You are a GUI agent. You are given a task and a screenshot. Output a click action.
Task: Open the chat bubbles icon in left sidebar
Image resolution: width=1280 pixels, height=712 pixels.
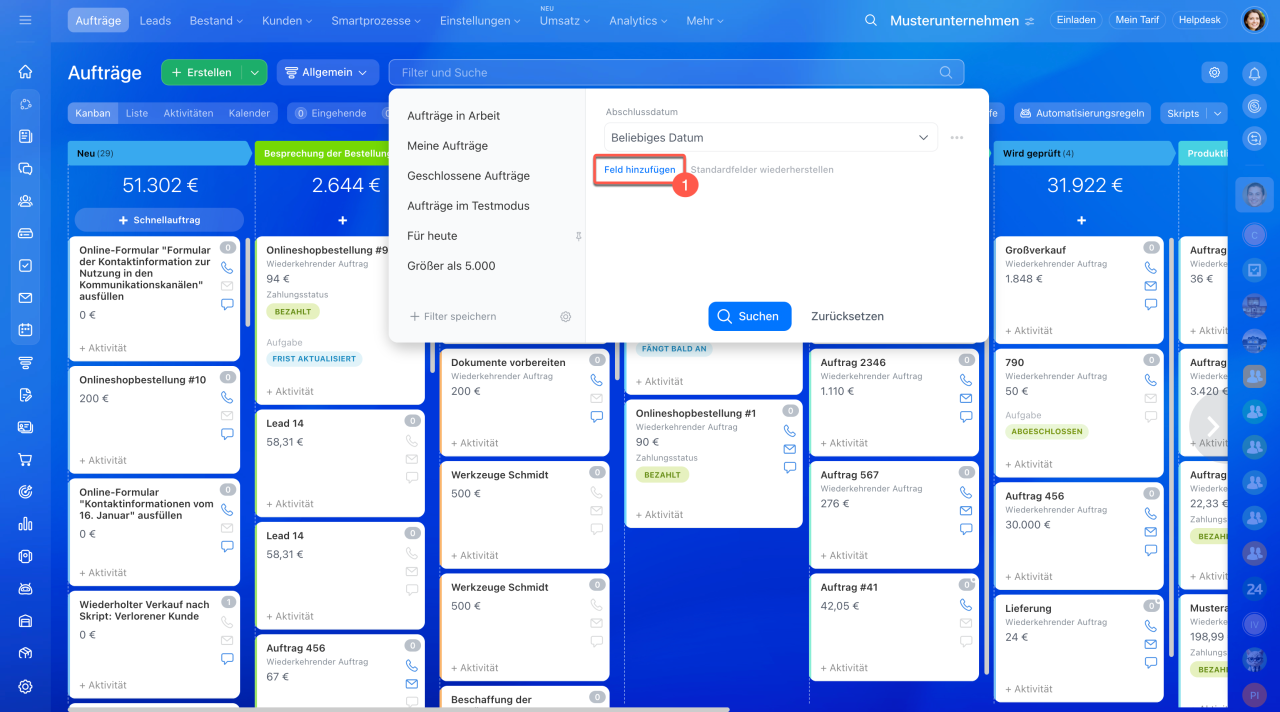[26, 169]
